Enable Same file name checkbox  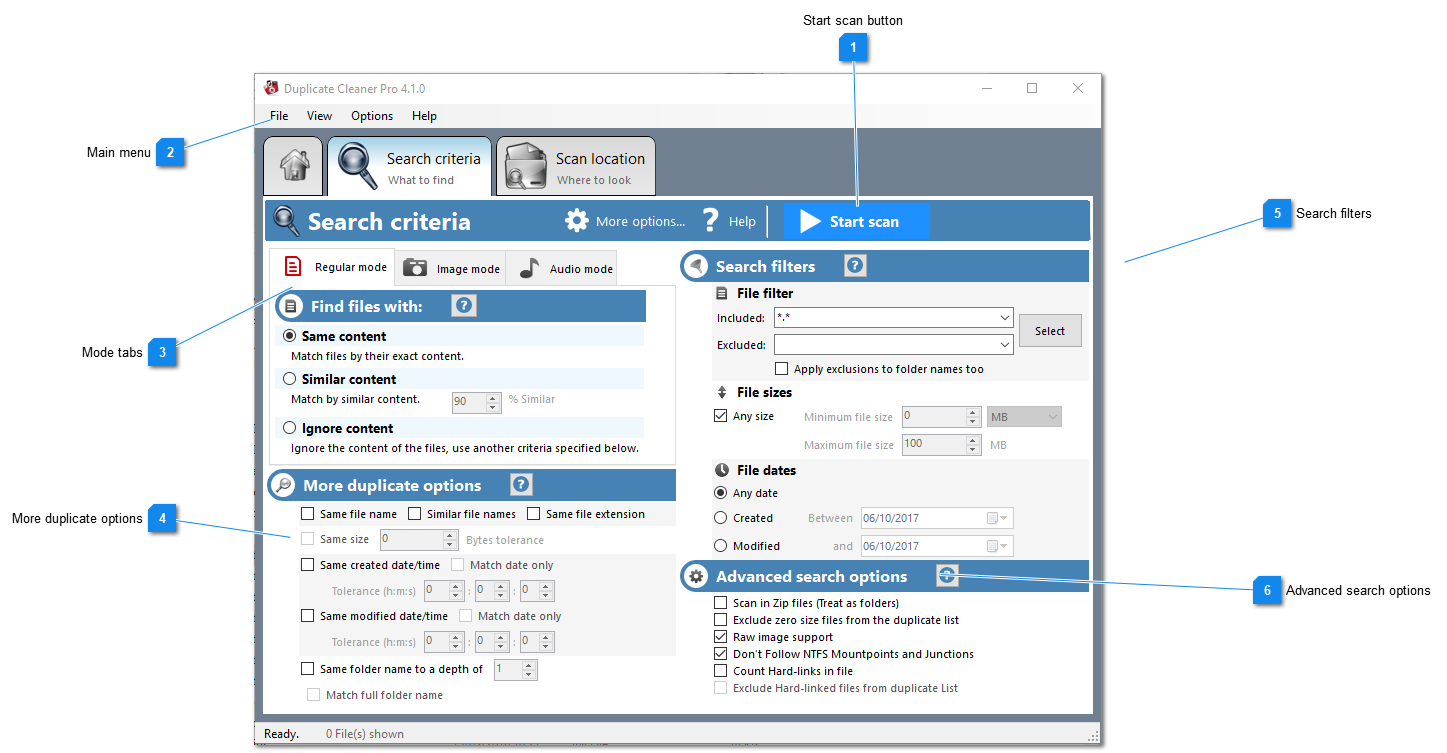(x=308, y=514)
